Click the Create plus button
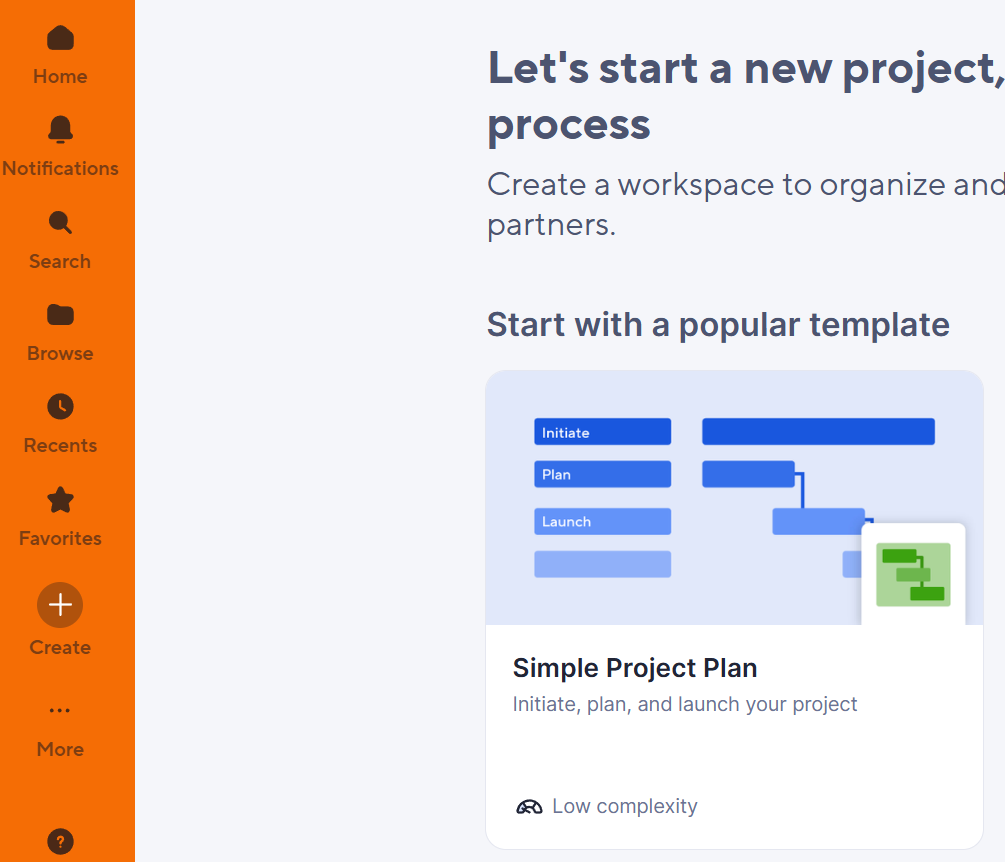This screenshot has width=1005, height=862. pos(60,605)
